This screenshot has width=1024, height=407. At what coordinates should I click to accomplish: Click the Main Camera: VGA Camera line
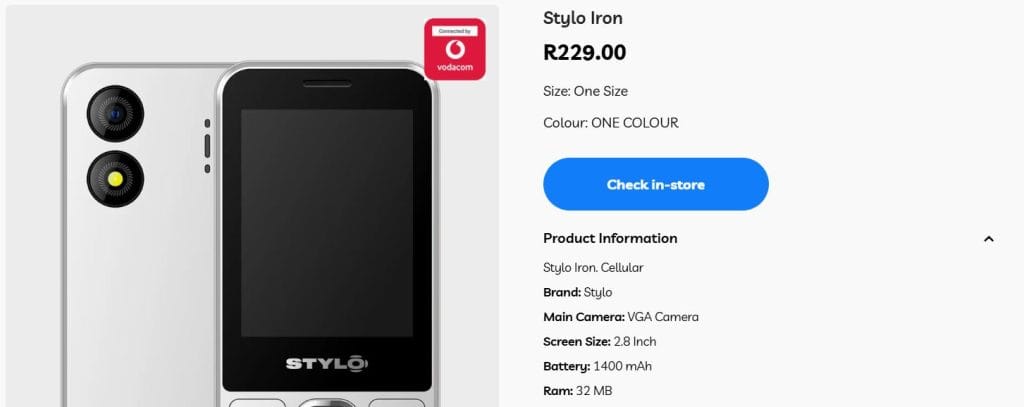(620, 317)
